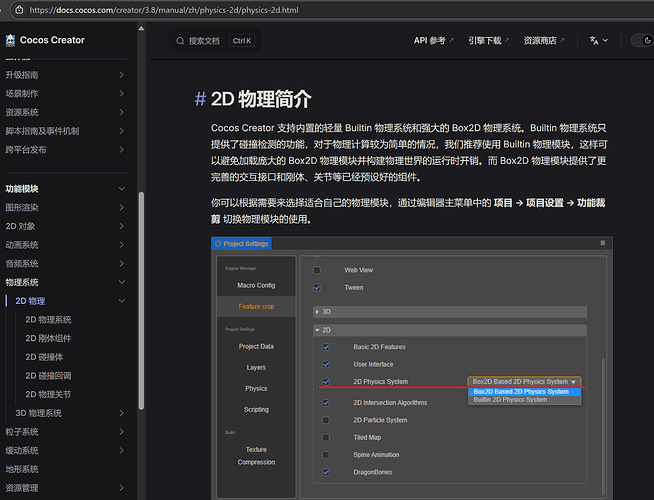Open 2D 物理系统 page
Screen dimensions: 654x500
[48, 320]
